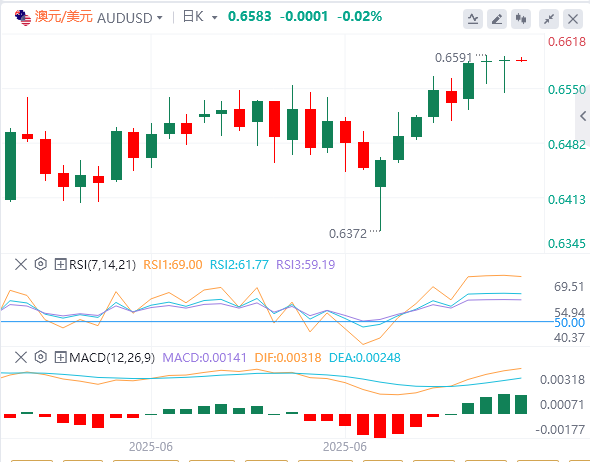
Task: Click the 50.00 RSI level line label
Action: pyautogui.click(x=570, y=322)
